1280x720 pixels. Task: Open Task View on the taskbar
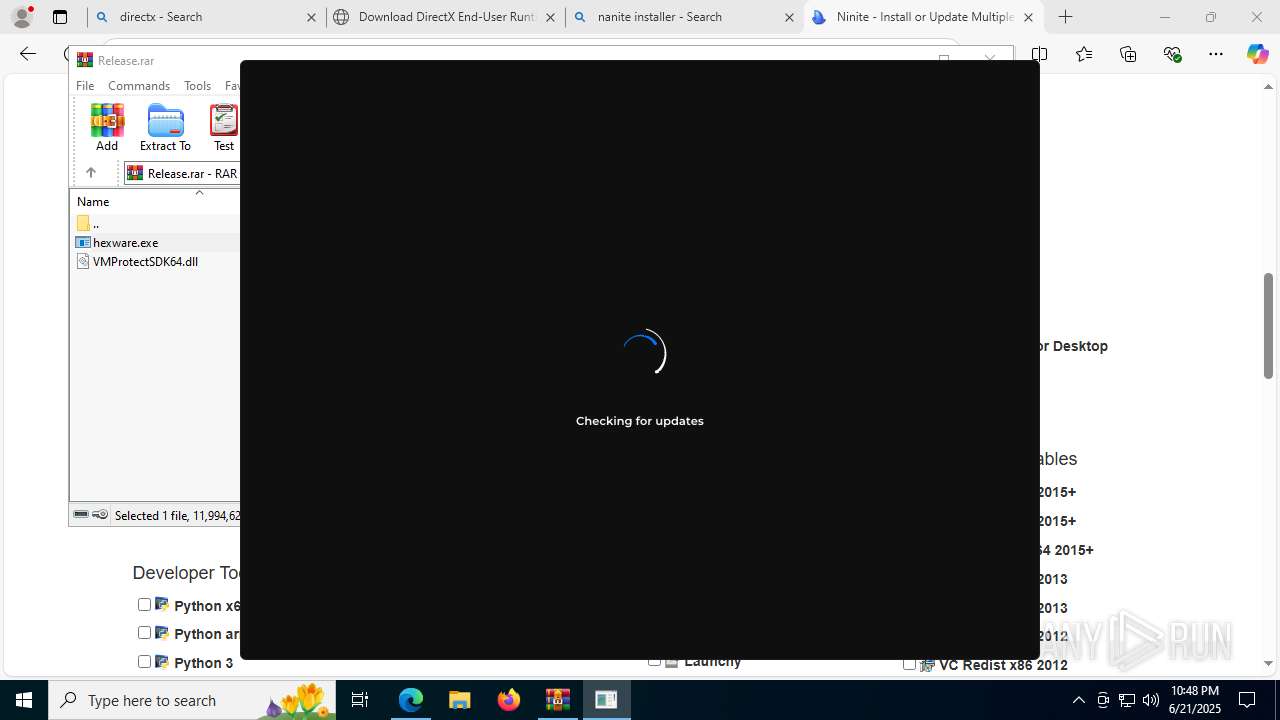click(361, 700)
